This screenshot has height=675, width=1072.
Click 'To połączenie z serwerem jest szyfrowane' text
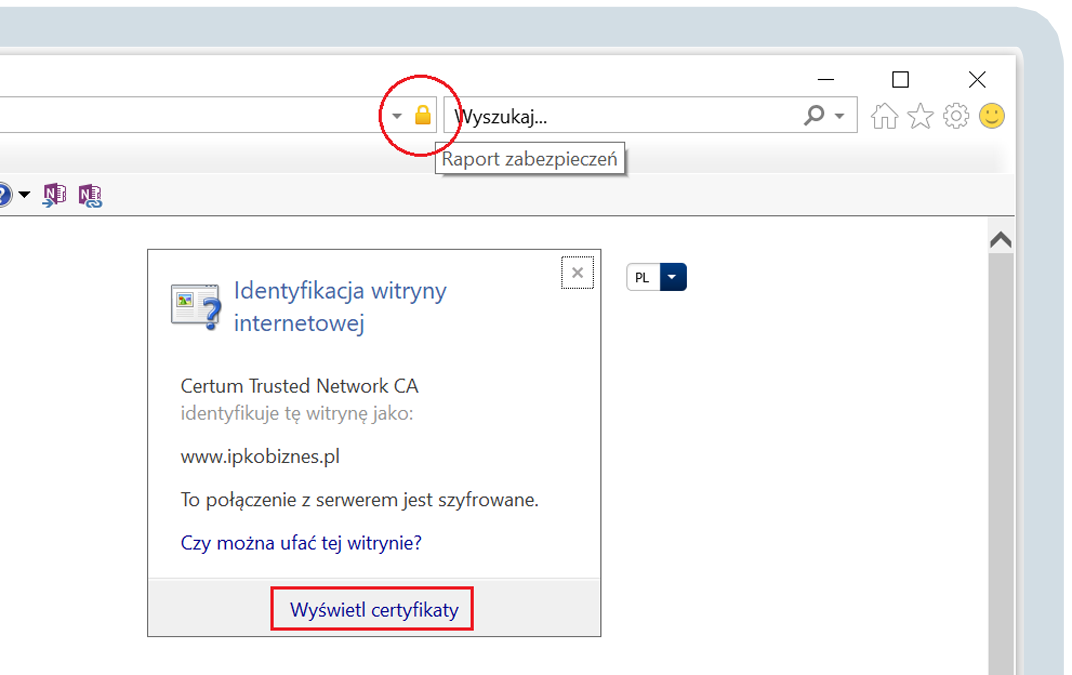tap(360, 500)
